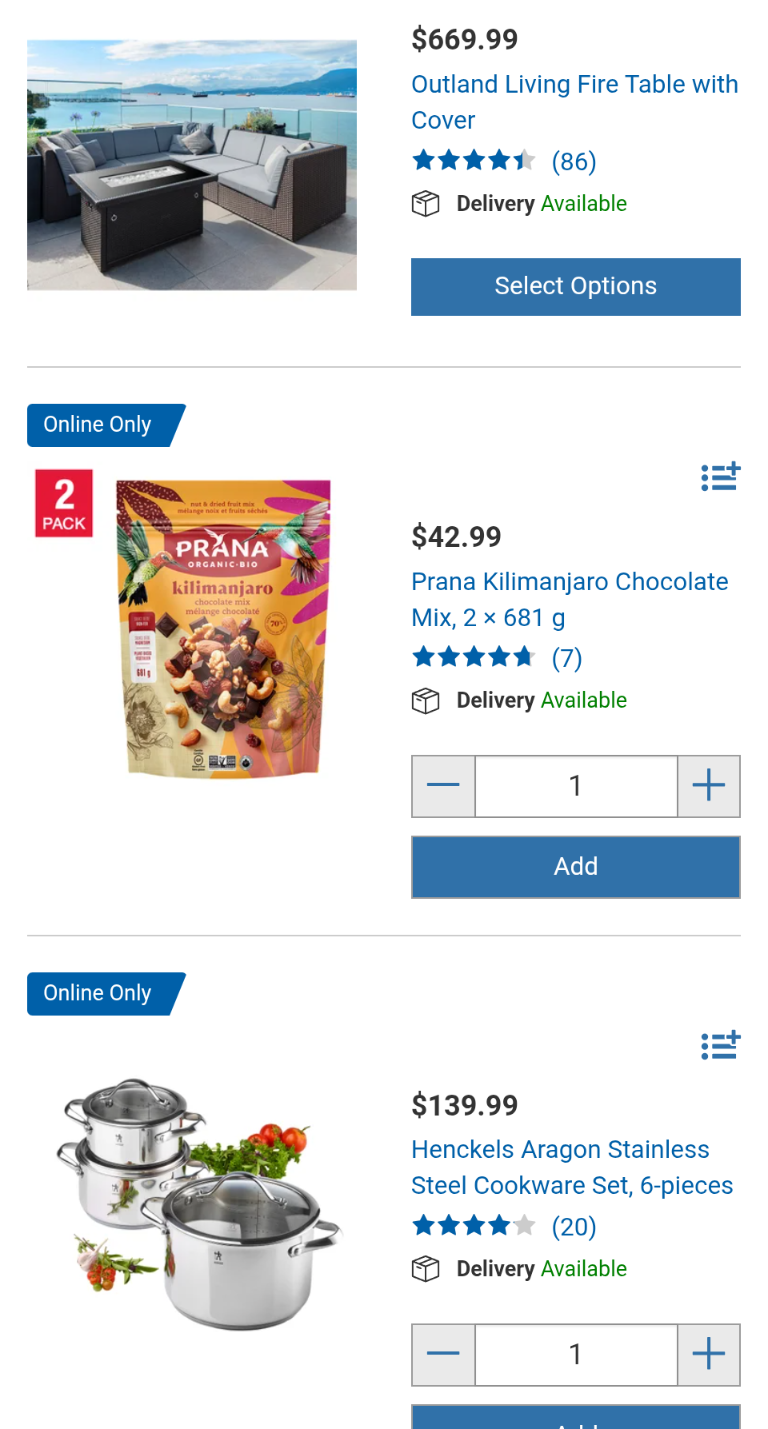Focus the Henckels Cookware quantity field
768x1429 pixels.
pos(575,1355)
